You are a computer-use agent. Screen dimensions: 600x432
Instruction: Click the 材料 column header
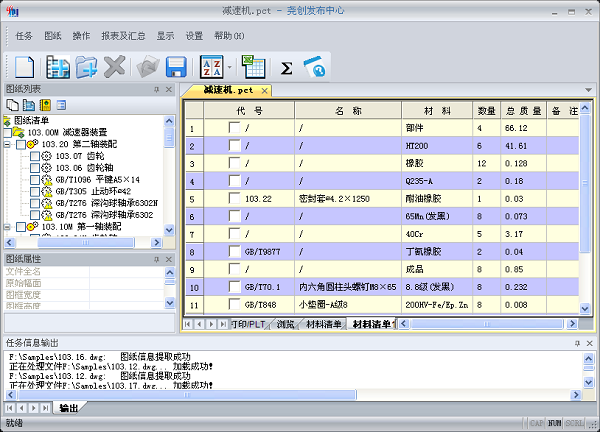[x=437, y=110]
